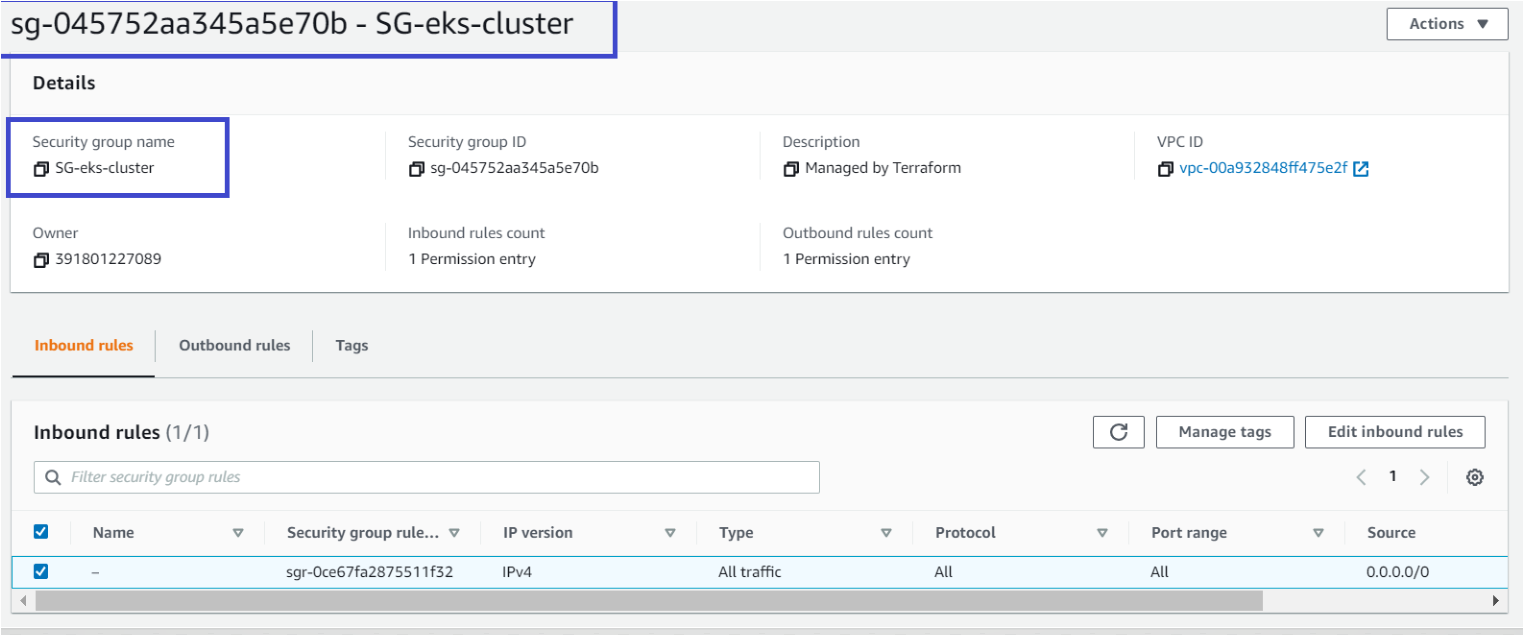
Task: Sort by Security group rule ID column
Action: tap(454, 533)
